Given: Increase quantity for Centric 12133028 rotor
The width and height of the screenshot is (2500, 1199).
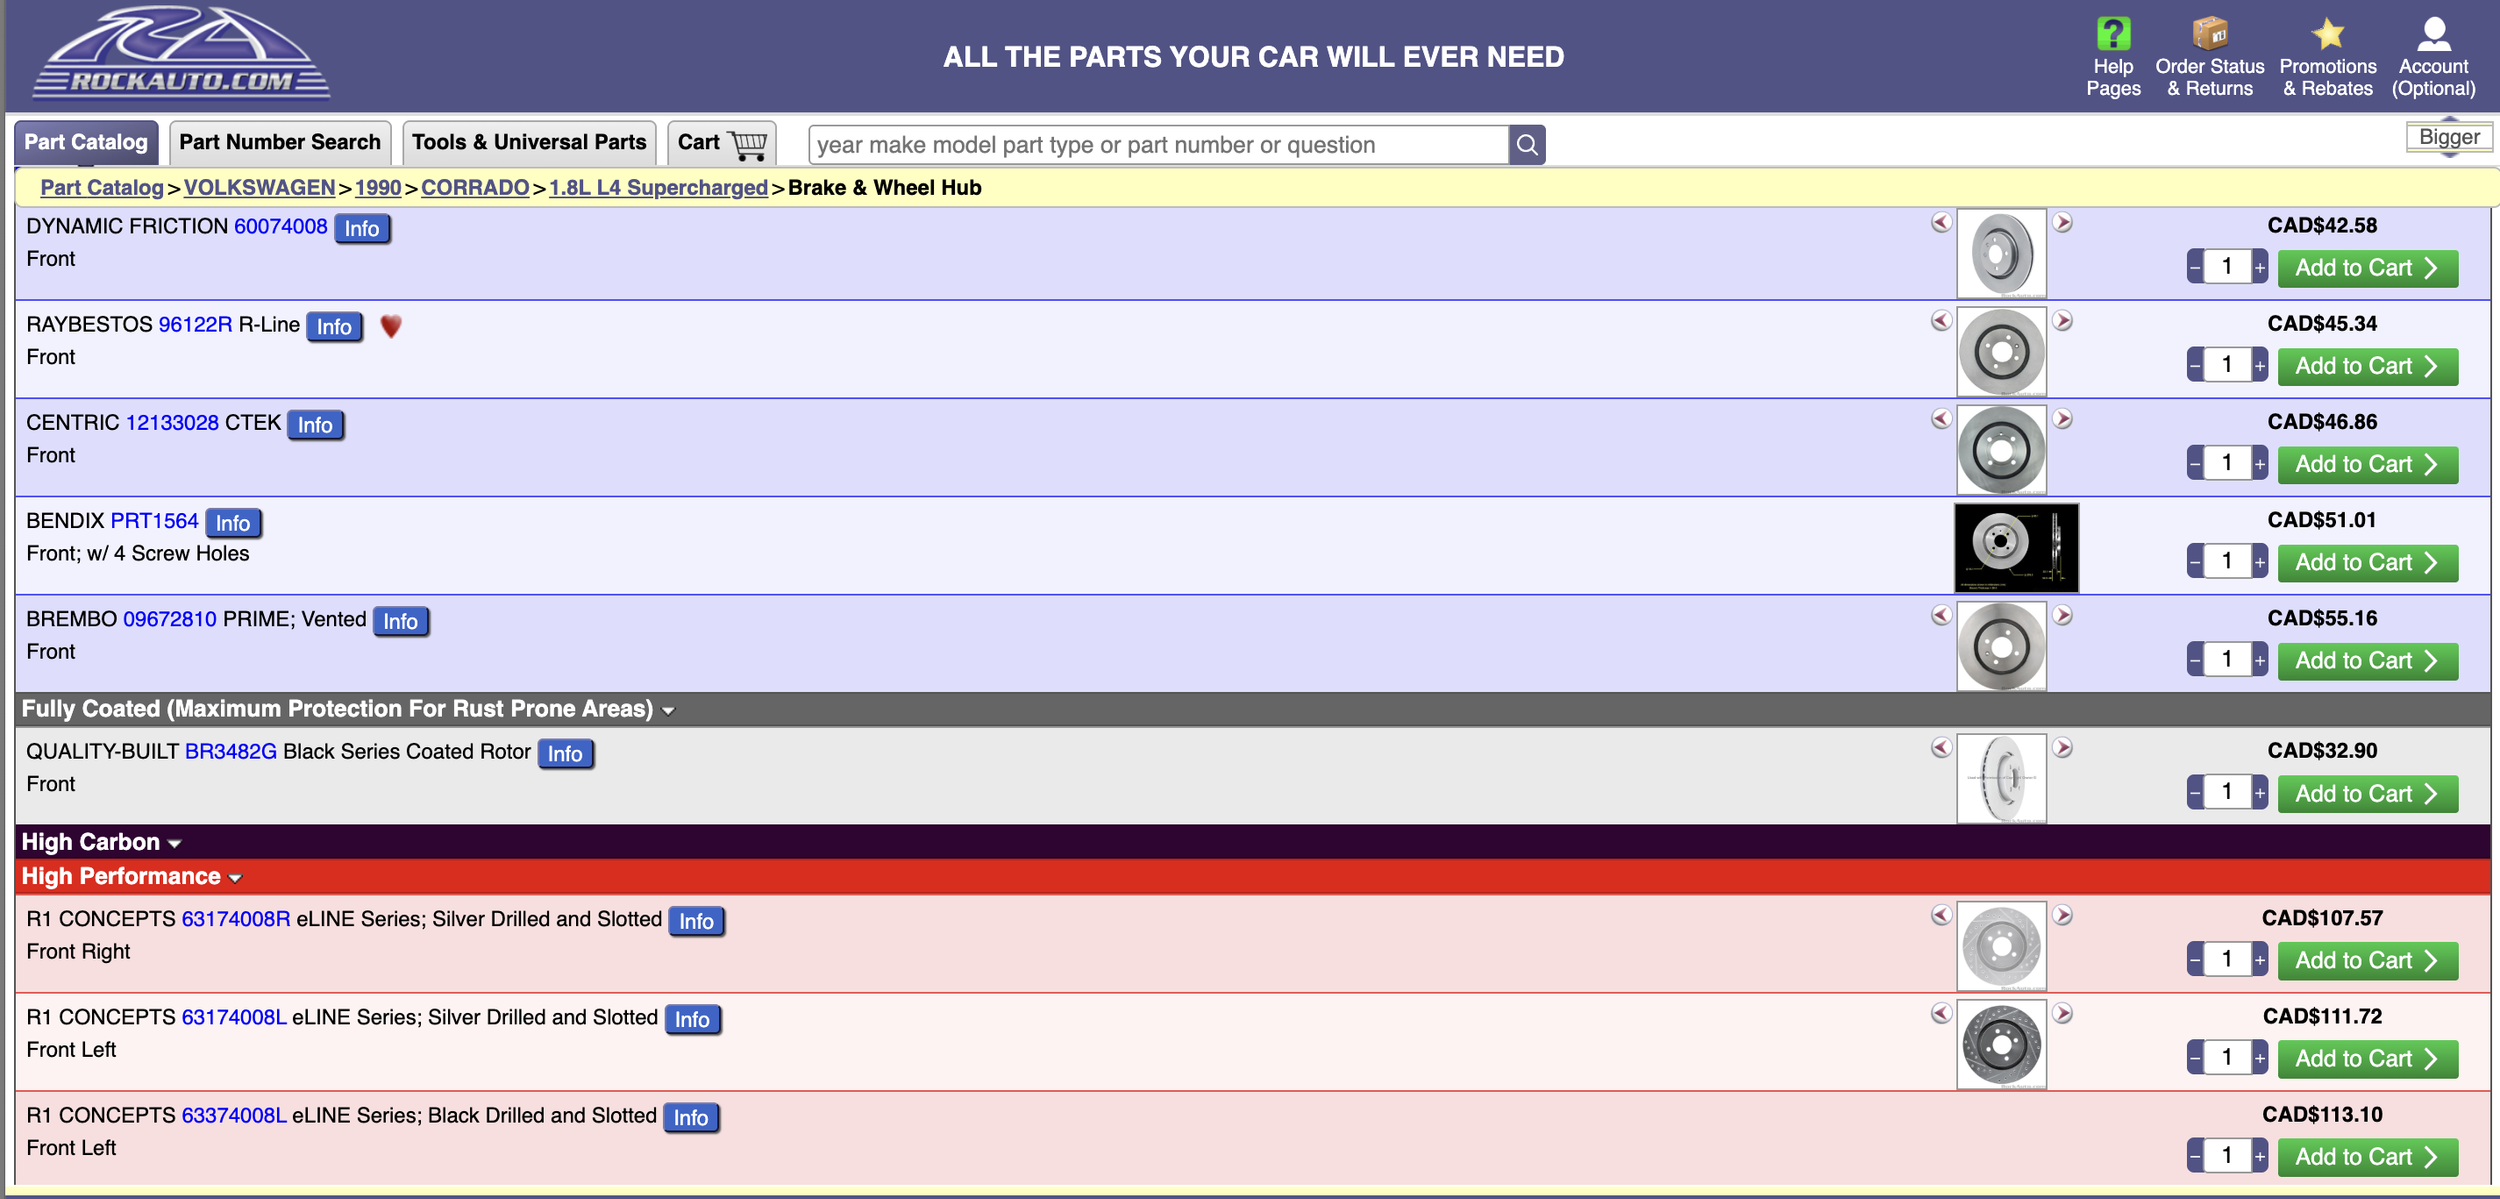Looking at the screenshot, I should pyautogui.click(x=2259, y=464).
